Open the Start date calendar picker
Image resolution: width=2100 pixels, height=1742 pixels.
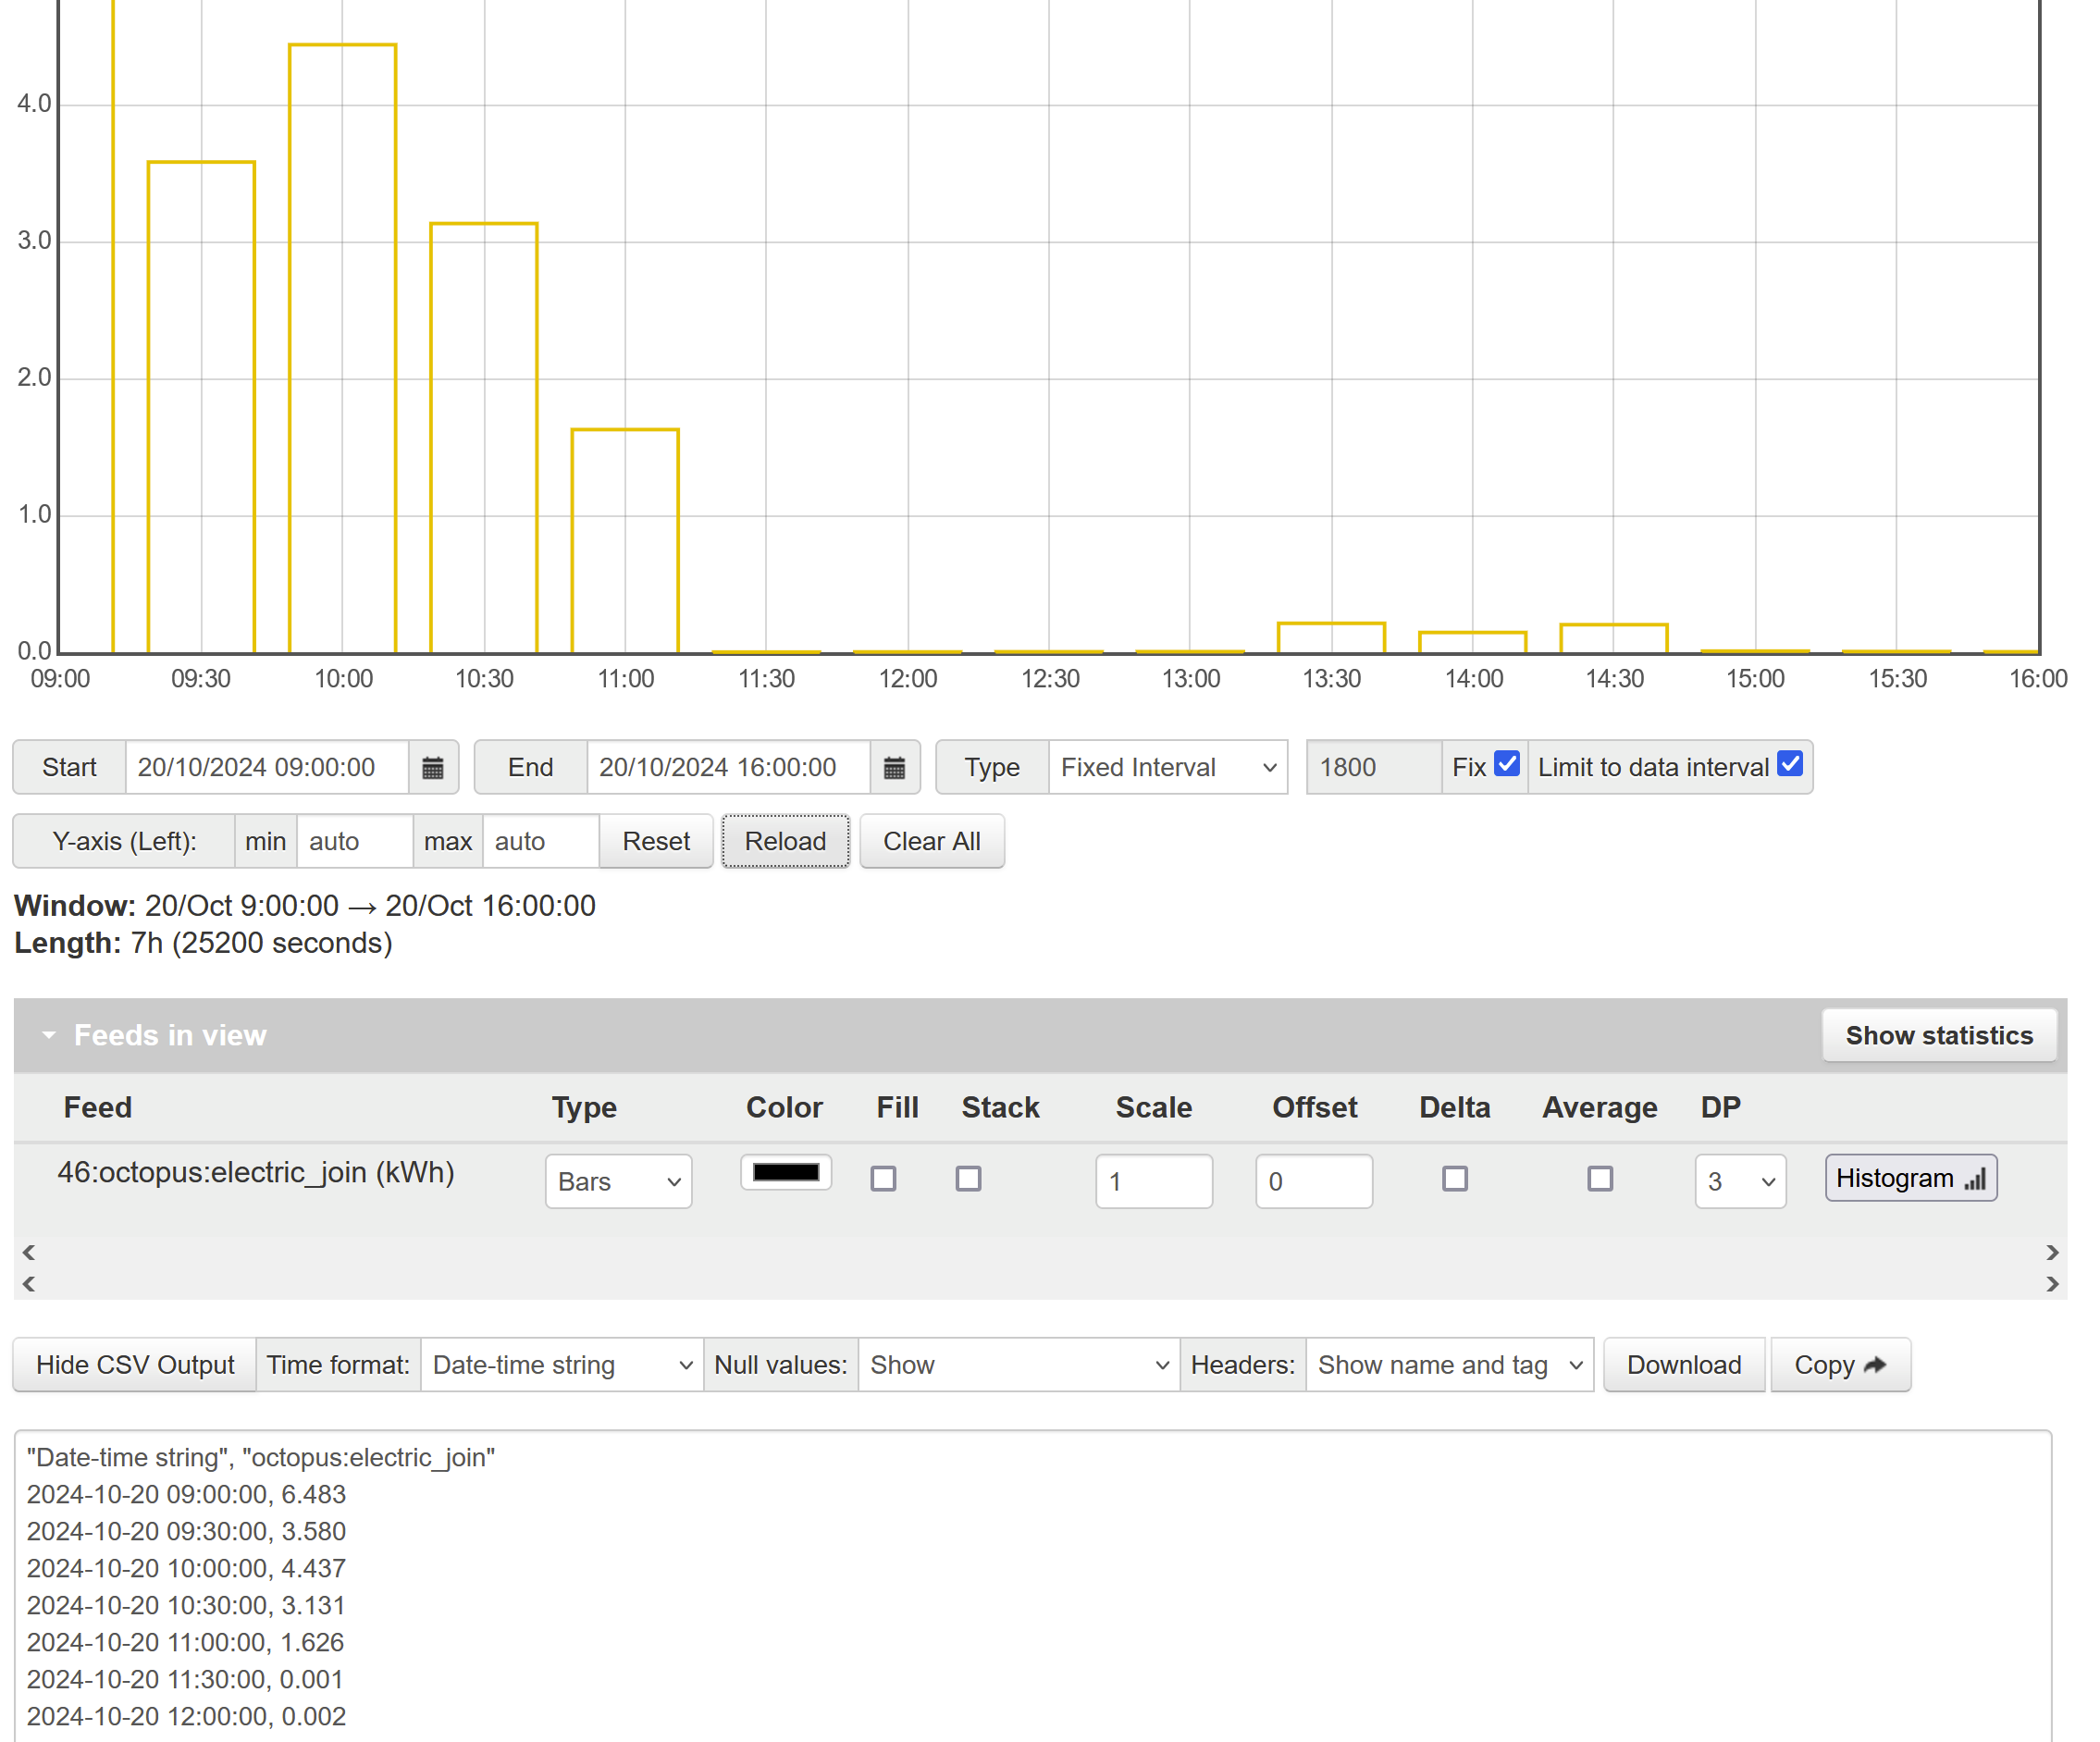[432, 767]
